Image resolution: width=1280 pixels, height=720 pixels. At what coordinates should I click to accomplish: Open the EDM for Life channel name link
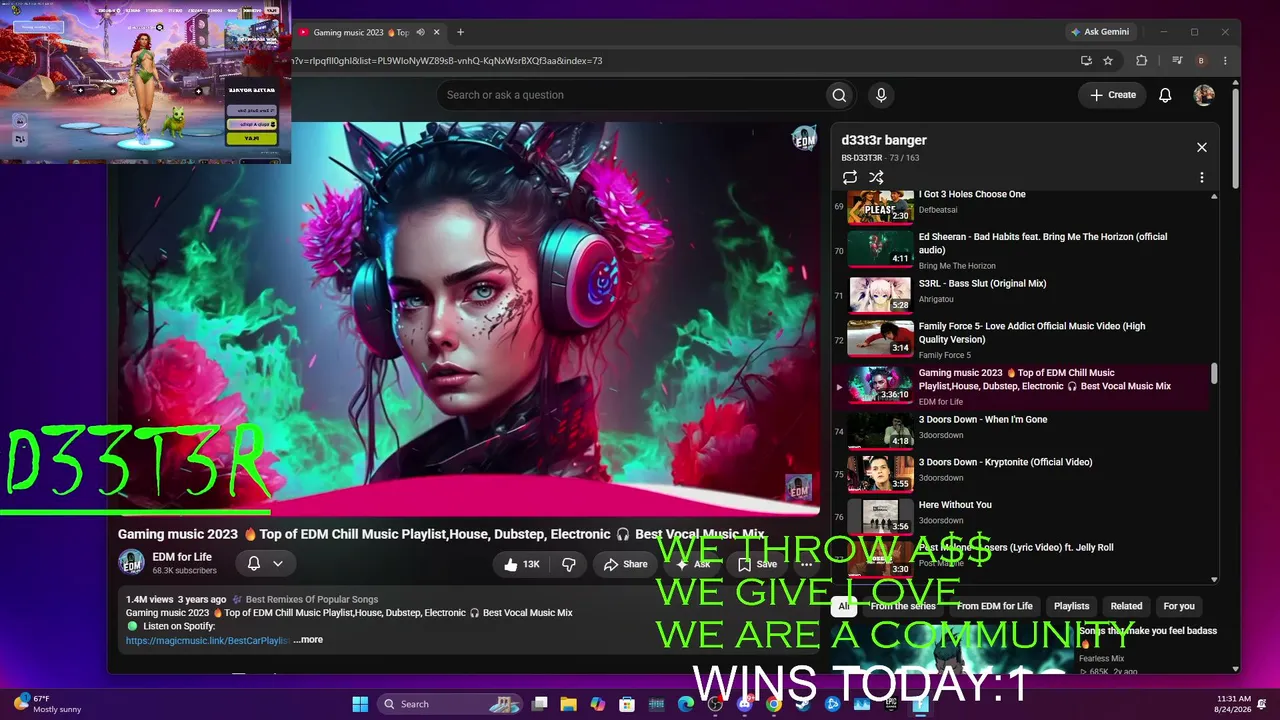point(182,557)
